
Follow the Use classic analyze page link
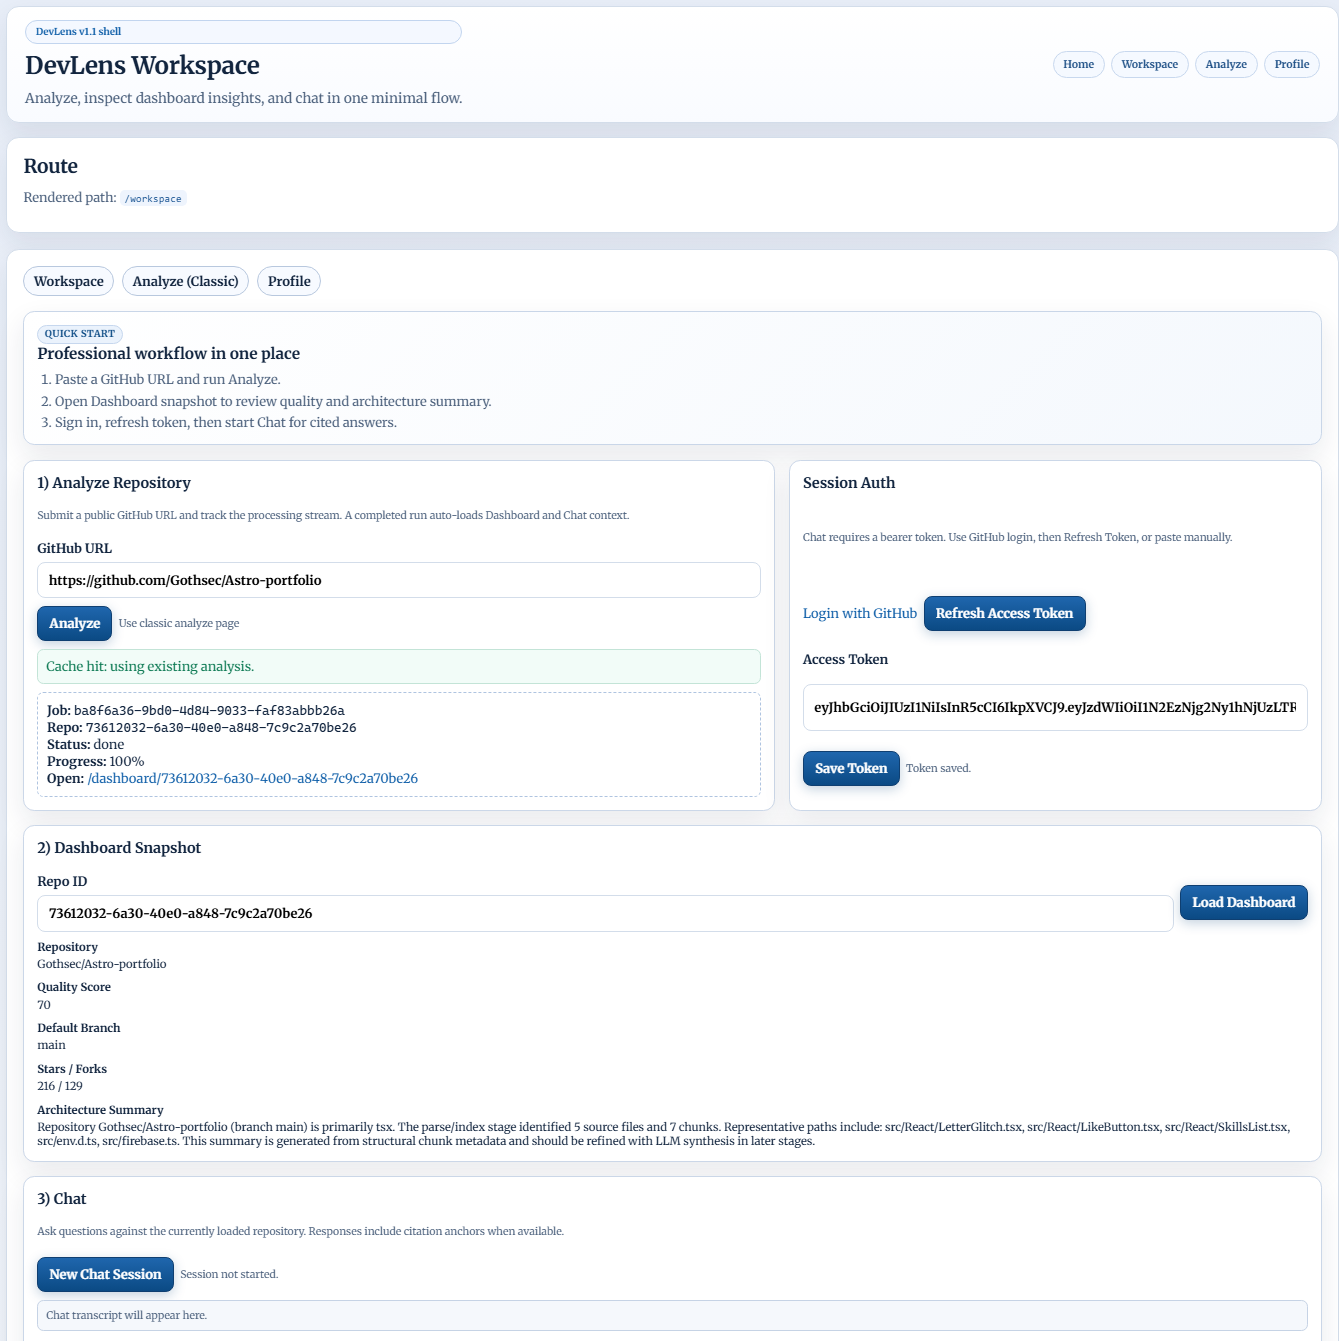click(x=179, y=623)
